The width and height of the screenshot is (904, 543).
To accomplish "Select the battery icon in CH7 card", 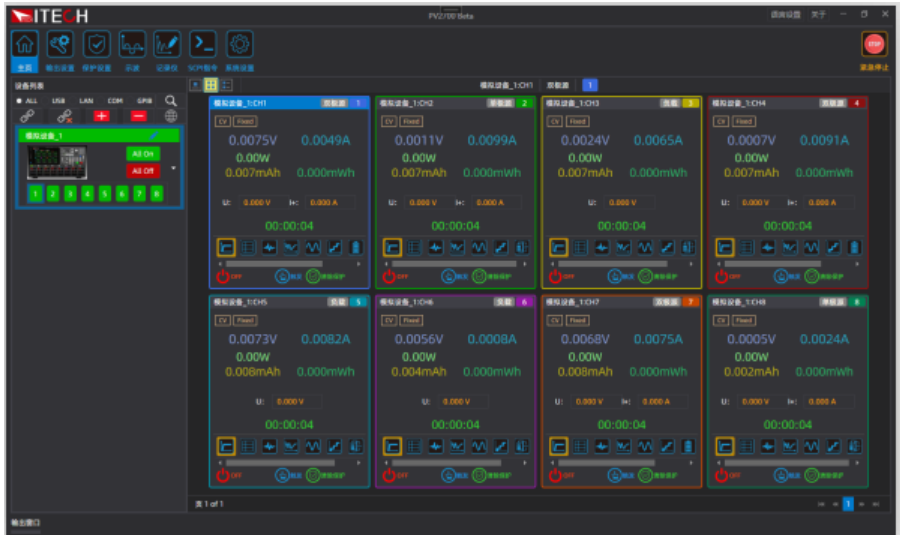I will pyautogui.click(x=688, y=446).
